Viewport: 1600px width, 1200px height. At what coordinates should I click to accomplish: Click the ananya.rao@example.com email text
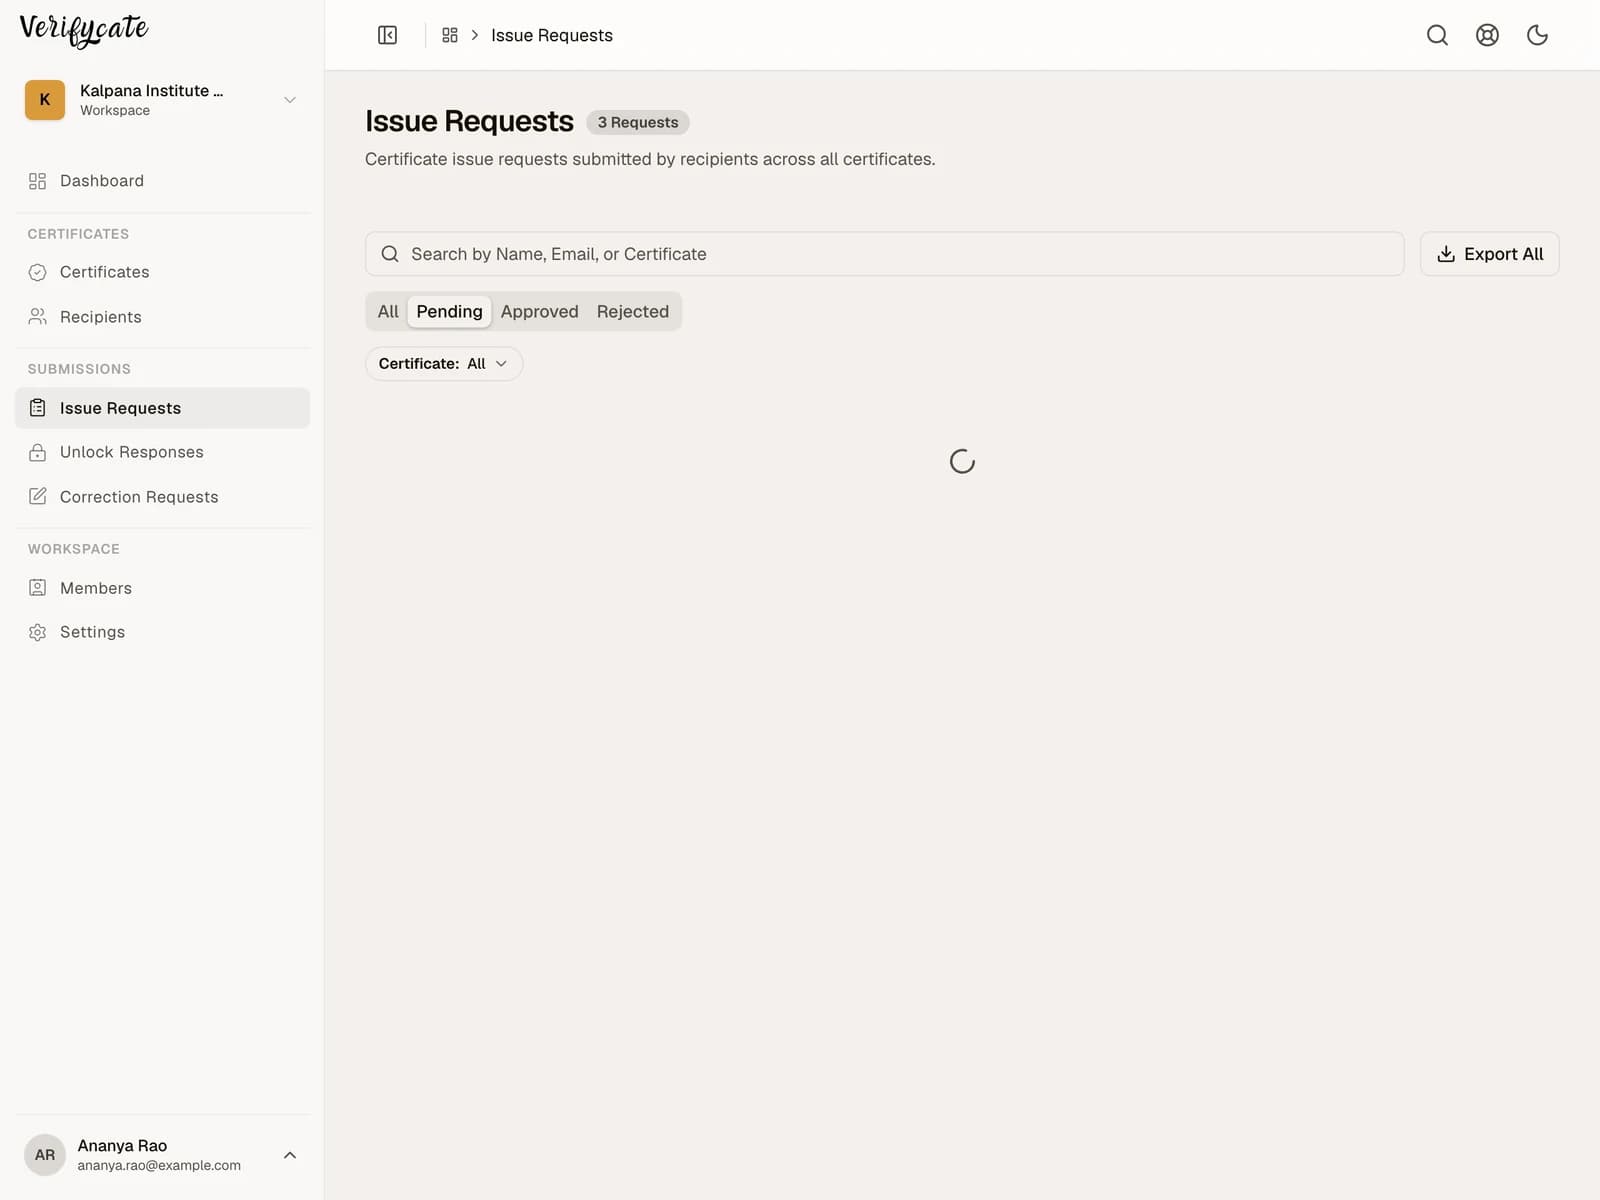pyautogui.click(x=159, y=1166)
